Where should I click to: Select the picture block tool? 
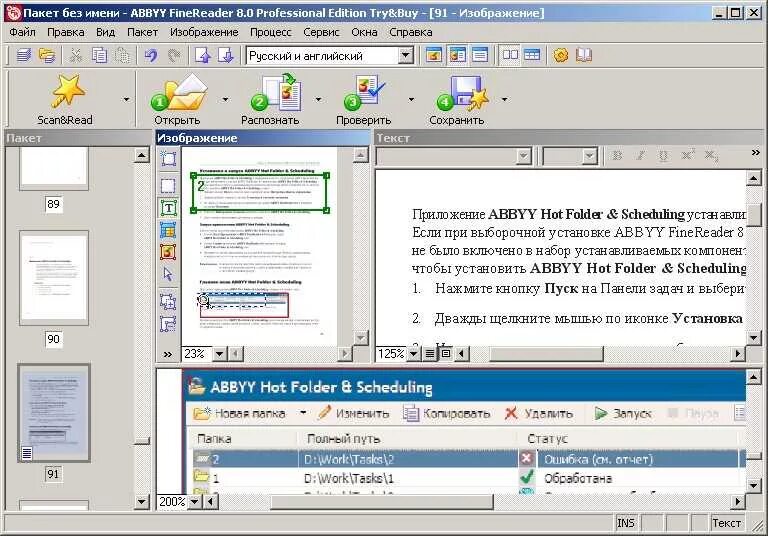coord(168,252)
